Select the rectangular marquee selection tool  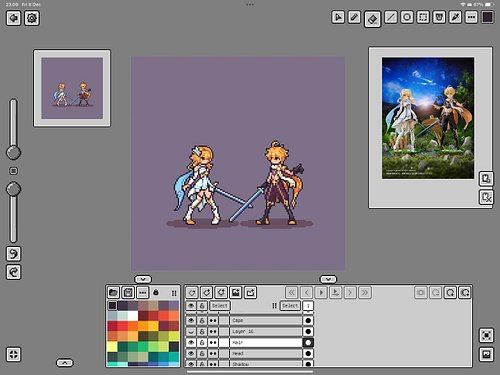point(423,17)
